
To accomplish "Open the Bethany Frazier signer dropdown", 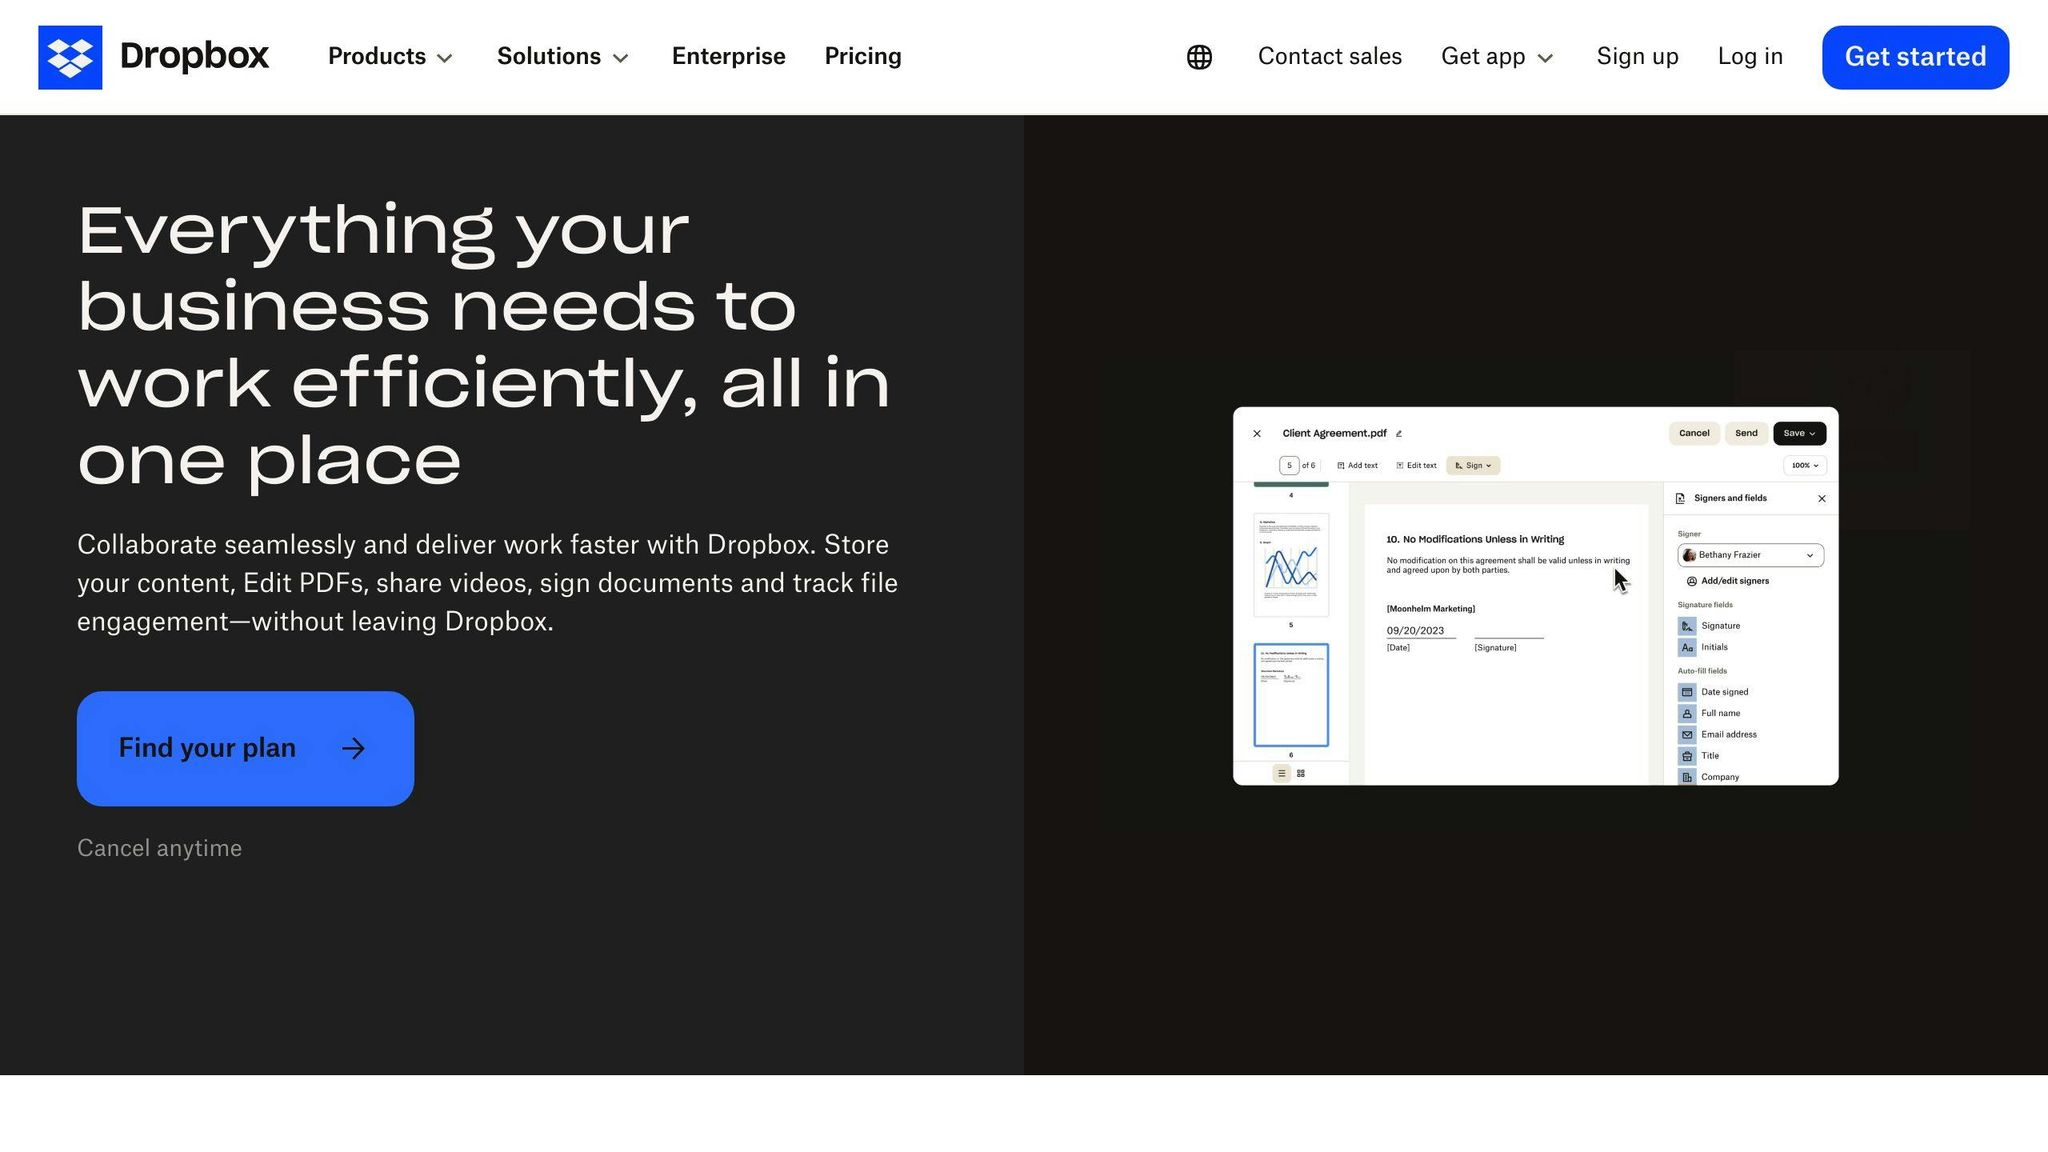I will tap(1749, 555).
